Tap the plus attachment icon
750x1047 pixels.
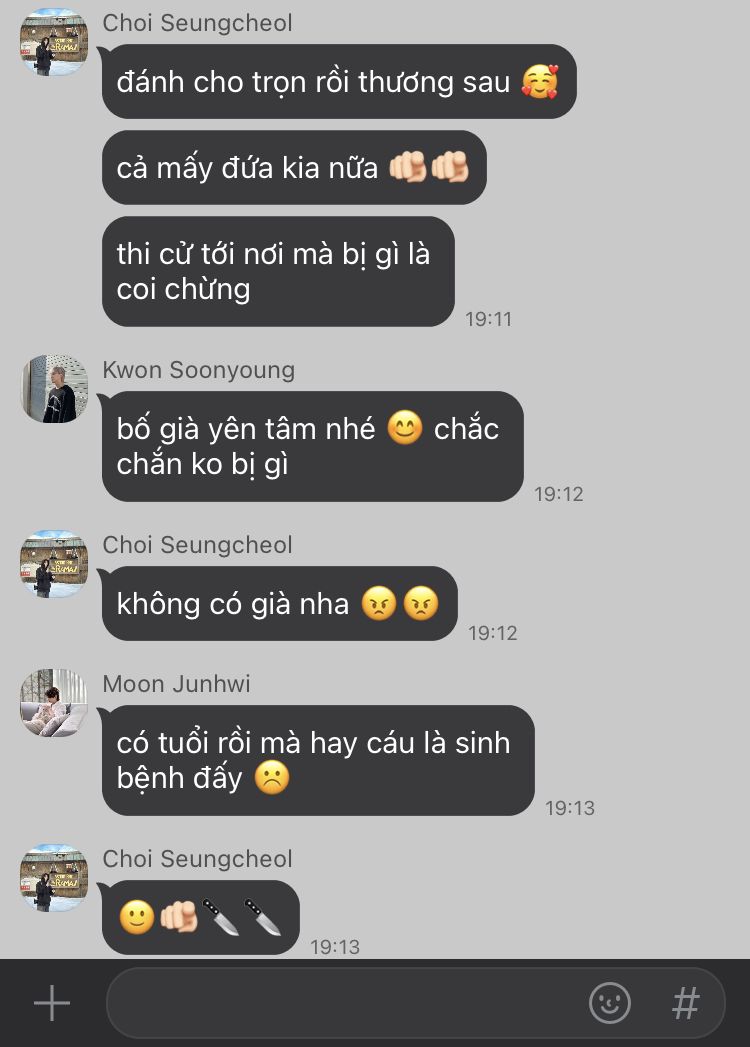click(51, 1003)
